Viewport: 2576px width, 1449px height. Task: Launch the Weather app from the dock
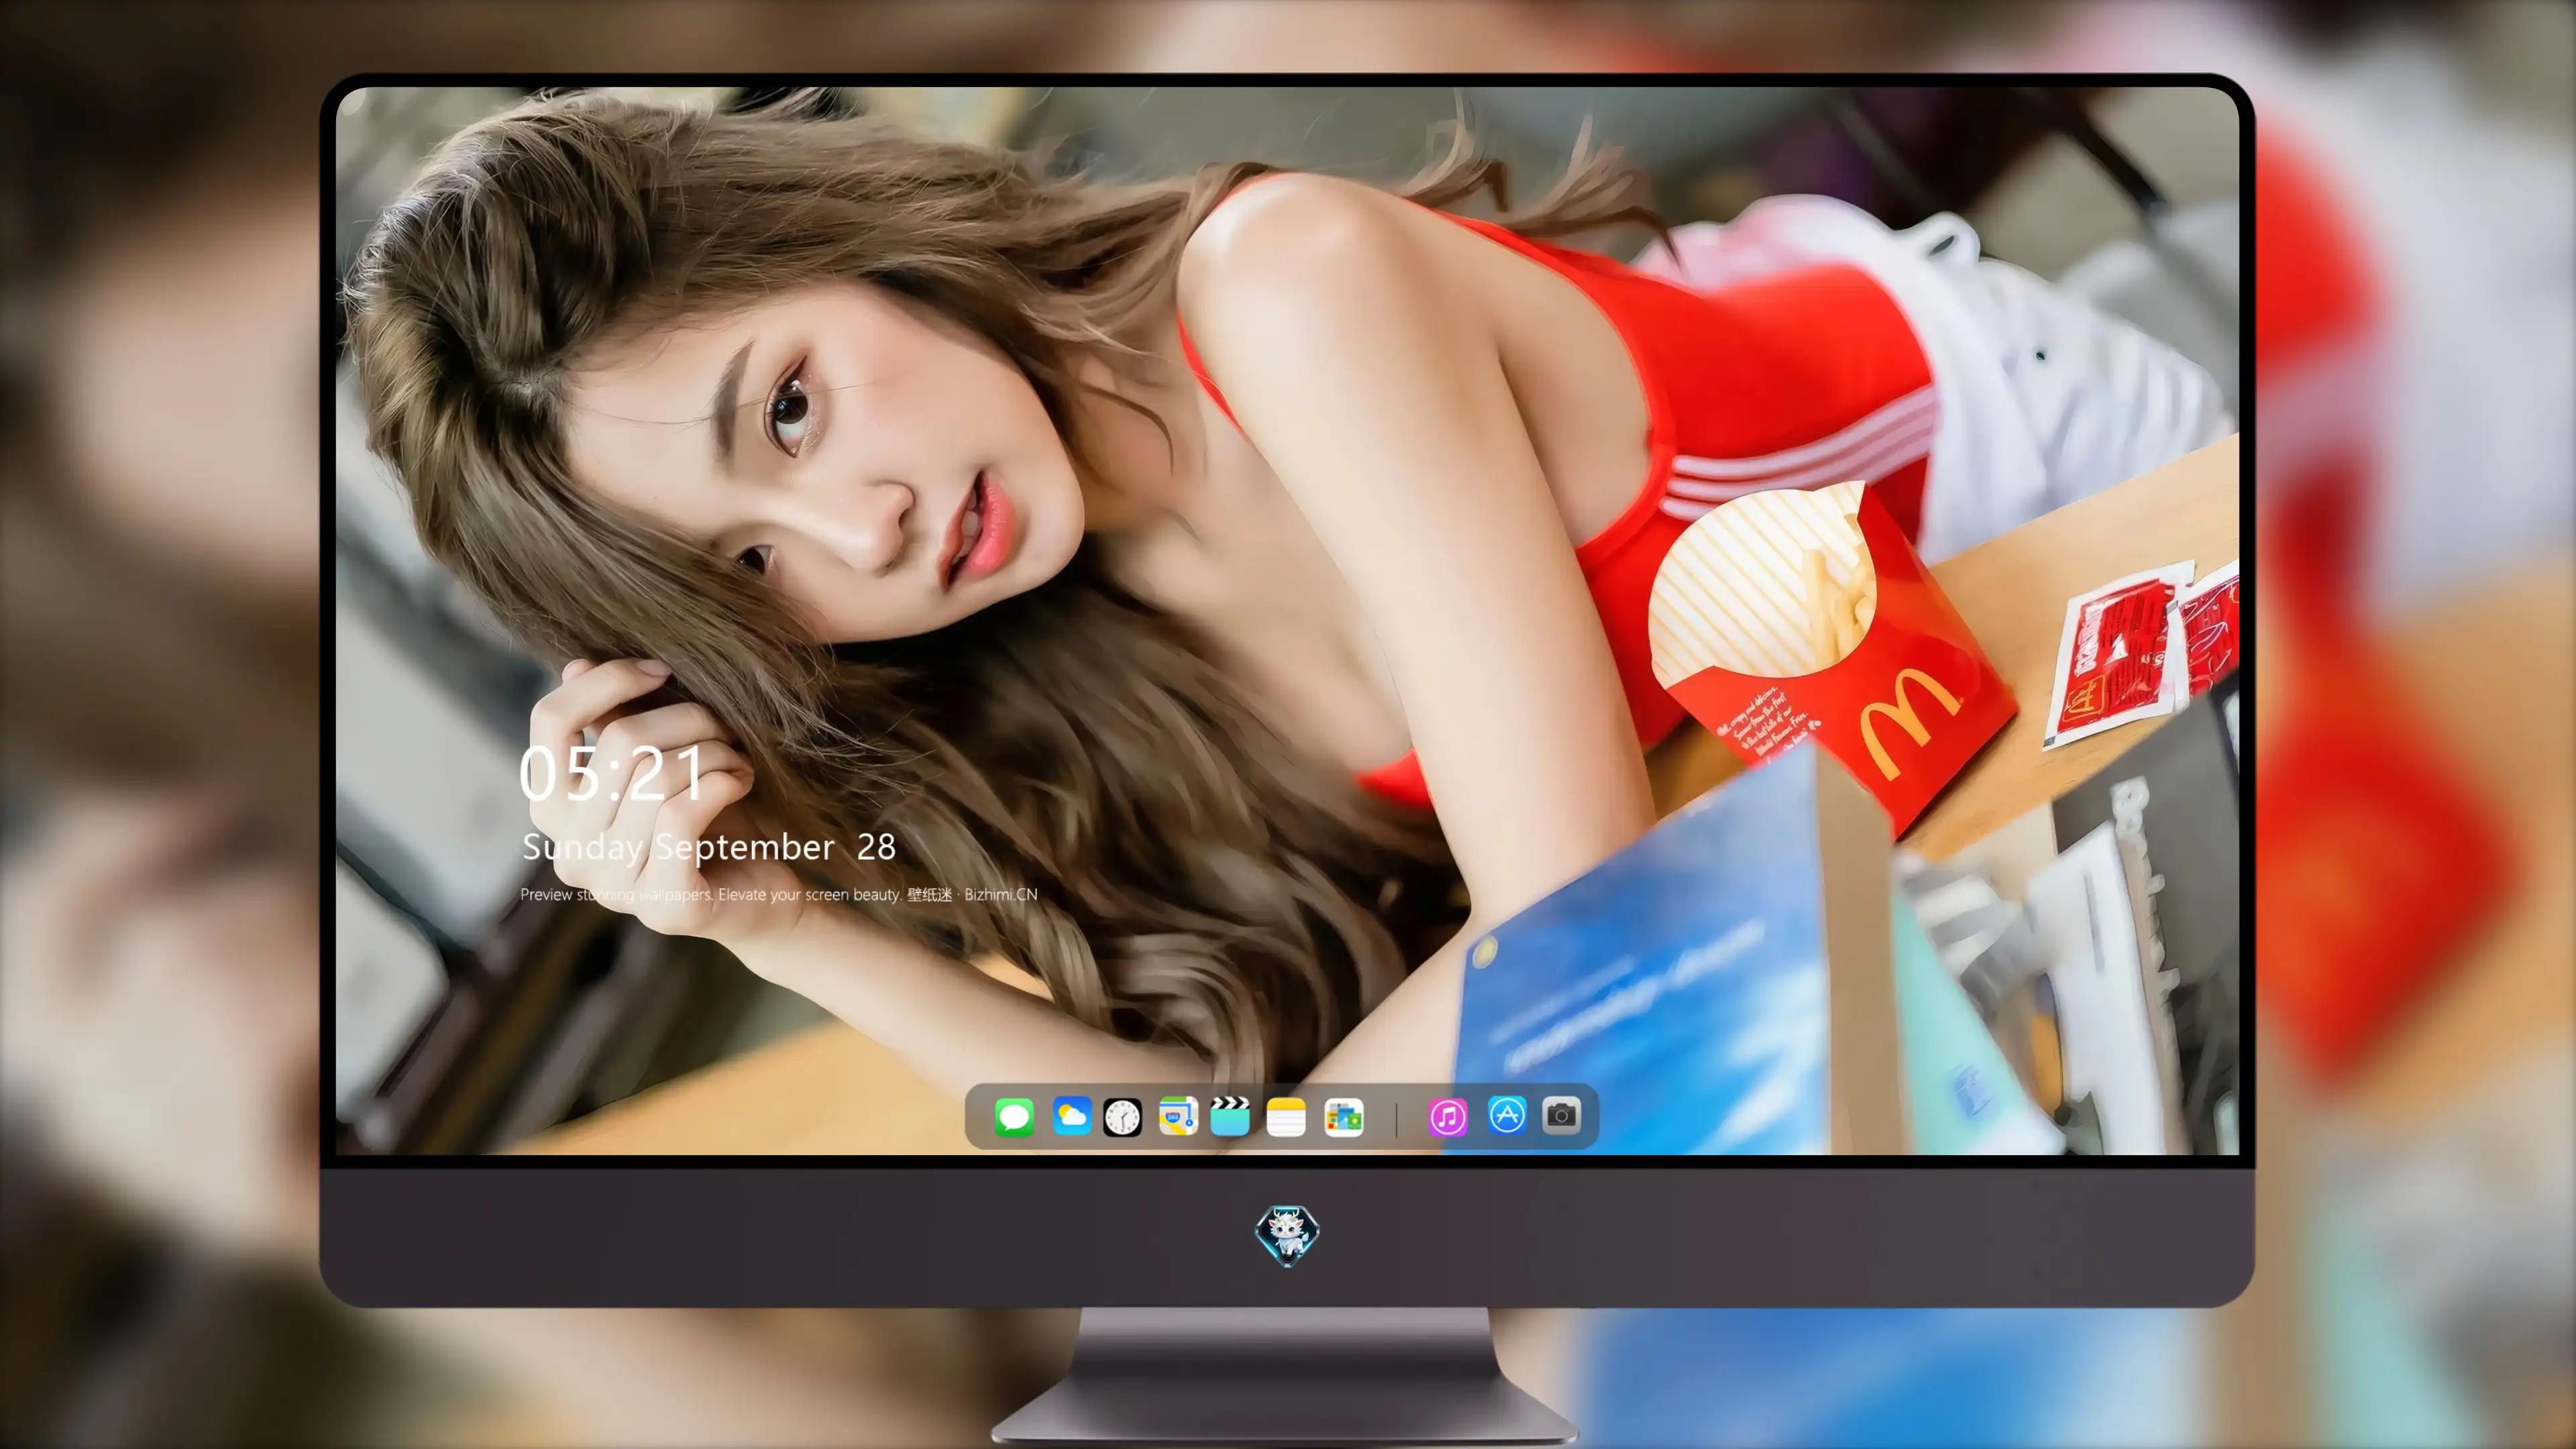coord(1071,1116)
